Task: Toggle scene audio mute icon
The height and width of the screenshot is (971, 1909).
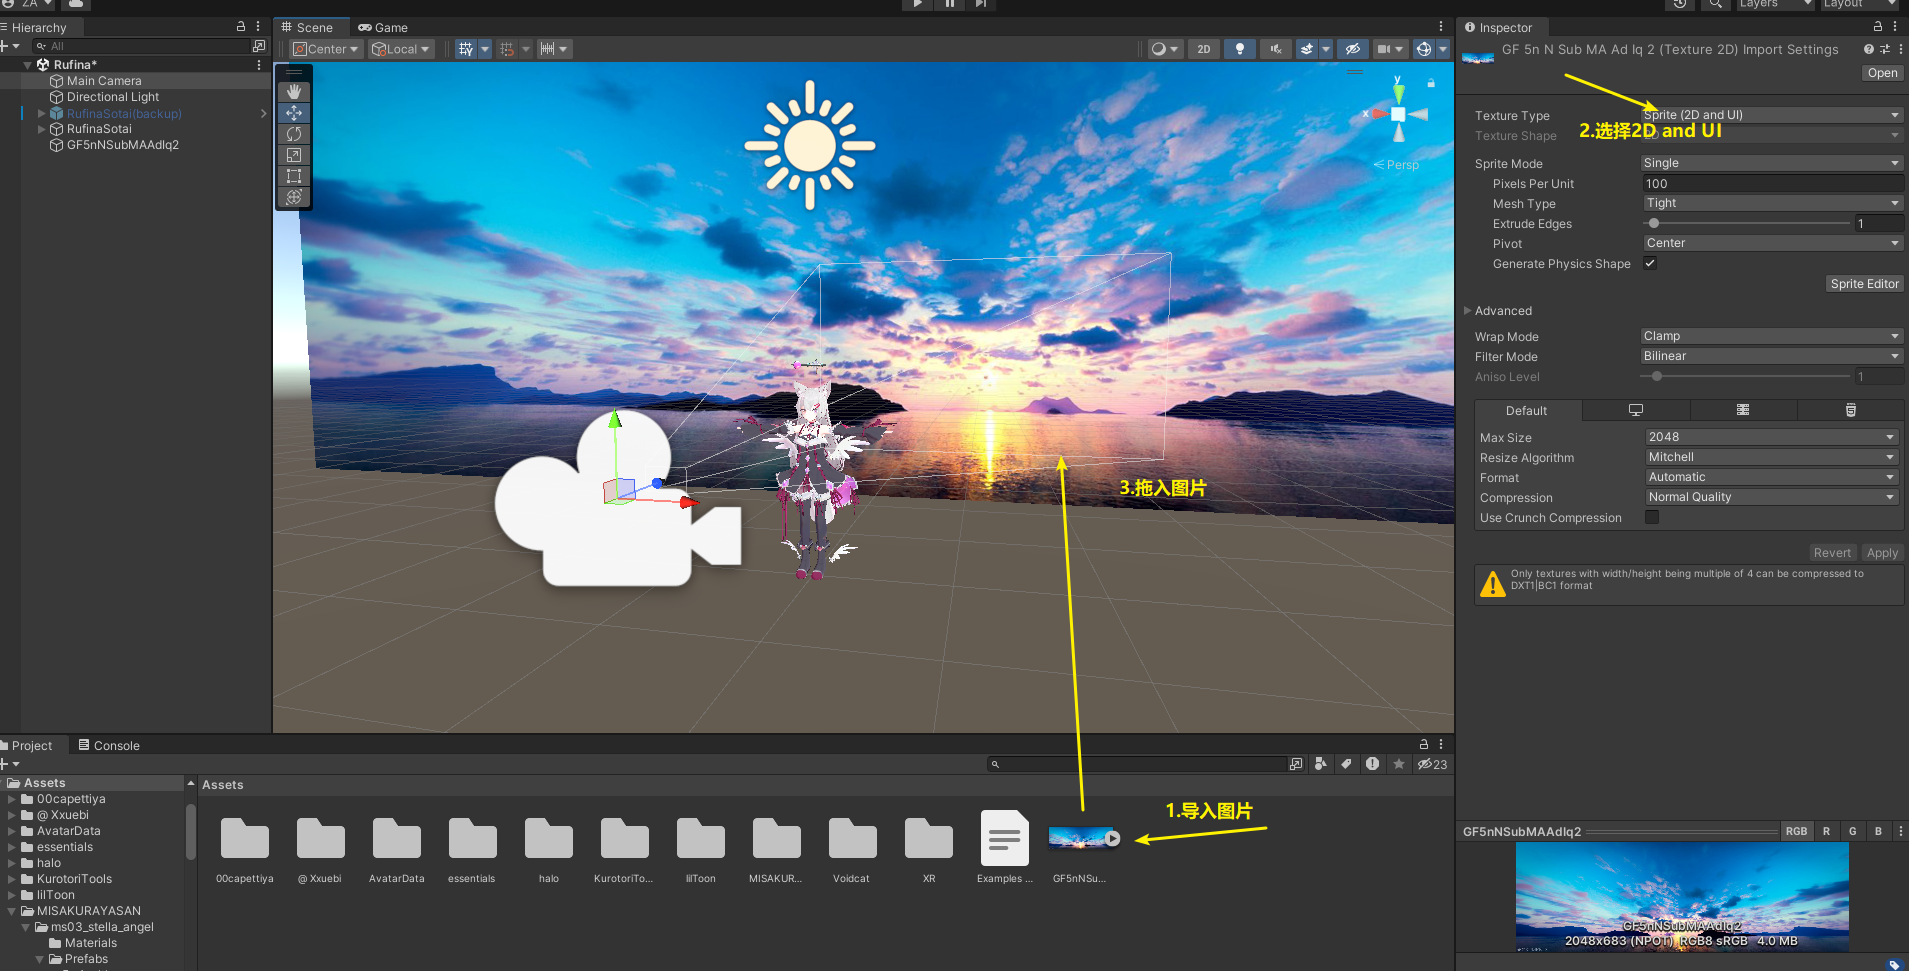Action: [x=1275, y=49]
